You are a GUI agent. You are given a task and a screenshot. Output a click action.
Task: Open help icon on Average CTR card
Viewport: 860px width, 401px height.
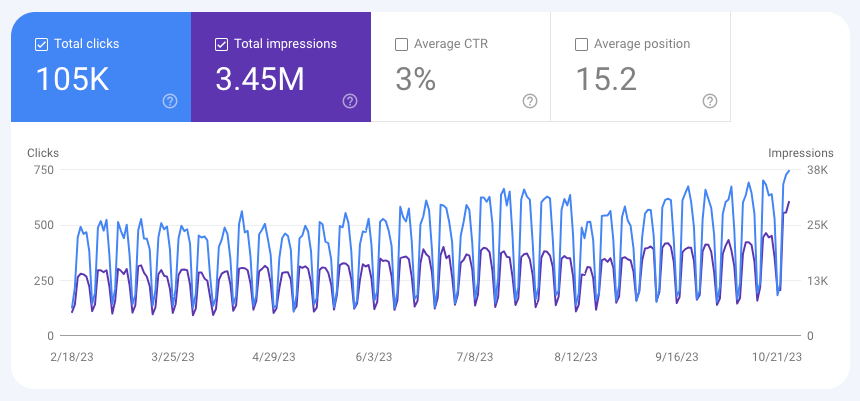pos(530,101)
